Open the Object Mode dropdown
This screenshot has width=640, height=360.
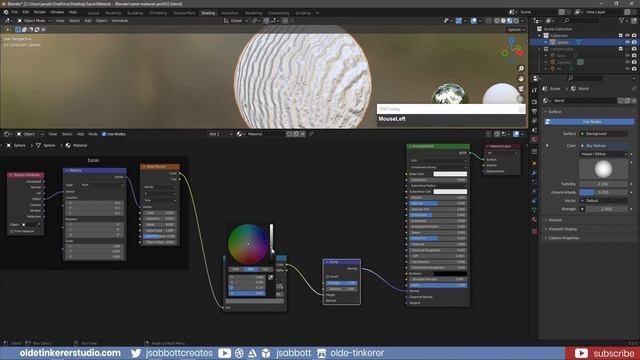pyautogui.click(x=34, y=20)
